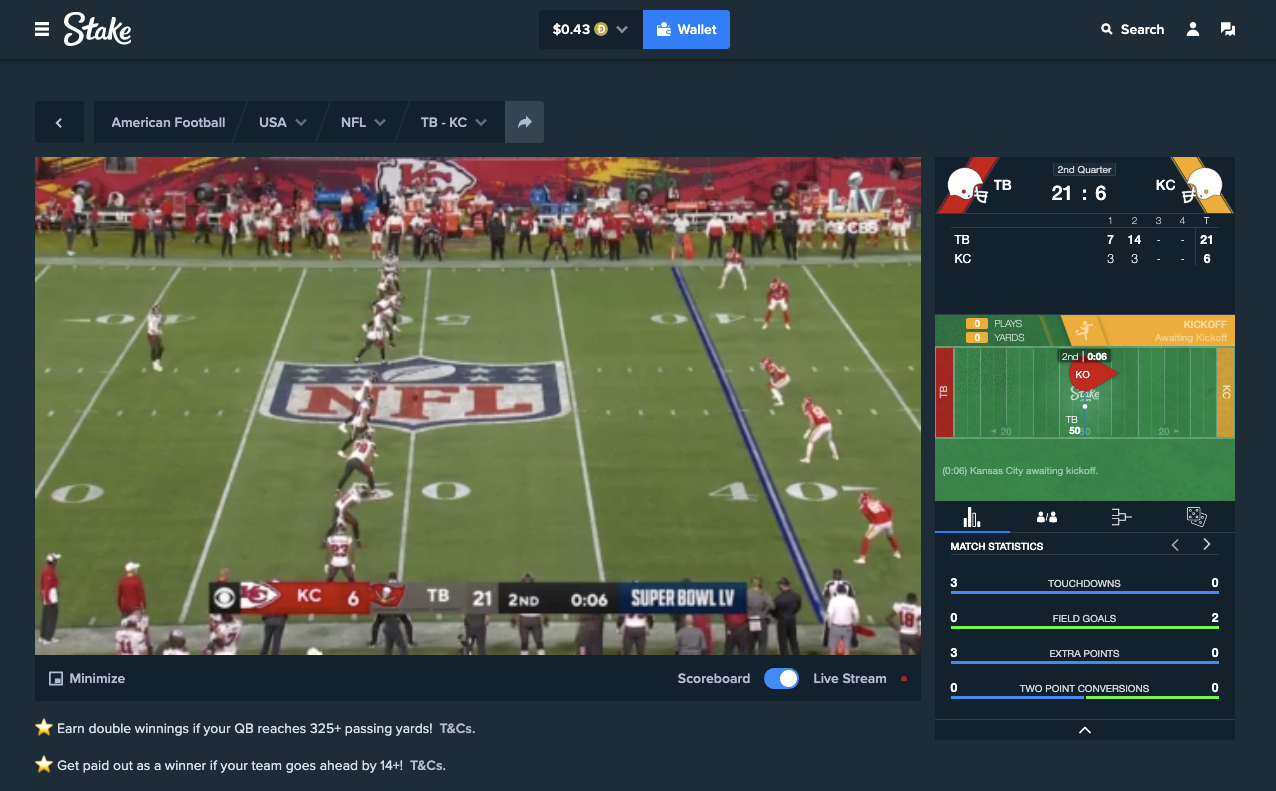Viewport: 1276px width, 791px height.
Task: Click the red KO possession marker
Action: pos(1091,374)
